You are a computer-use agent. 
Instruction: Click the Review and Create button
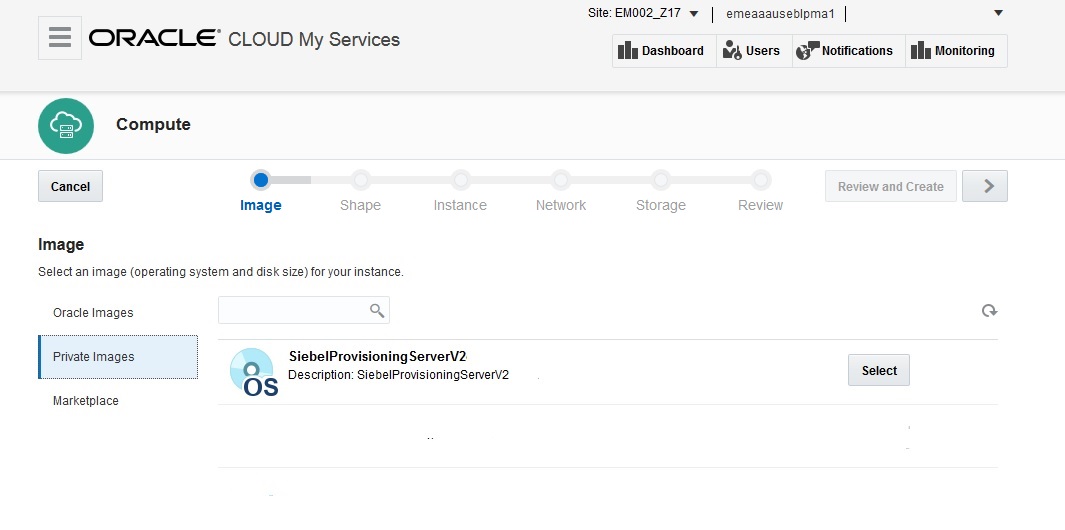(890, 186)
